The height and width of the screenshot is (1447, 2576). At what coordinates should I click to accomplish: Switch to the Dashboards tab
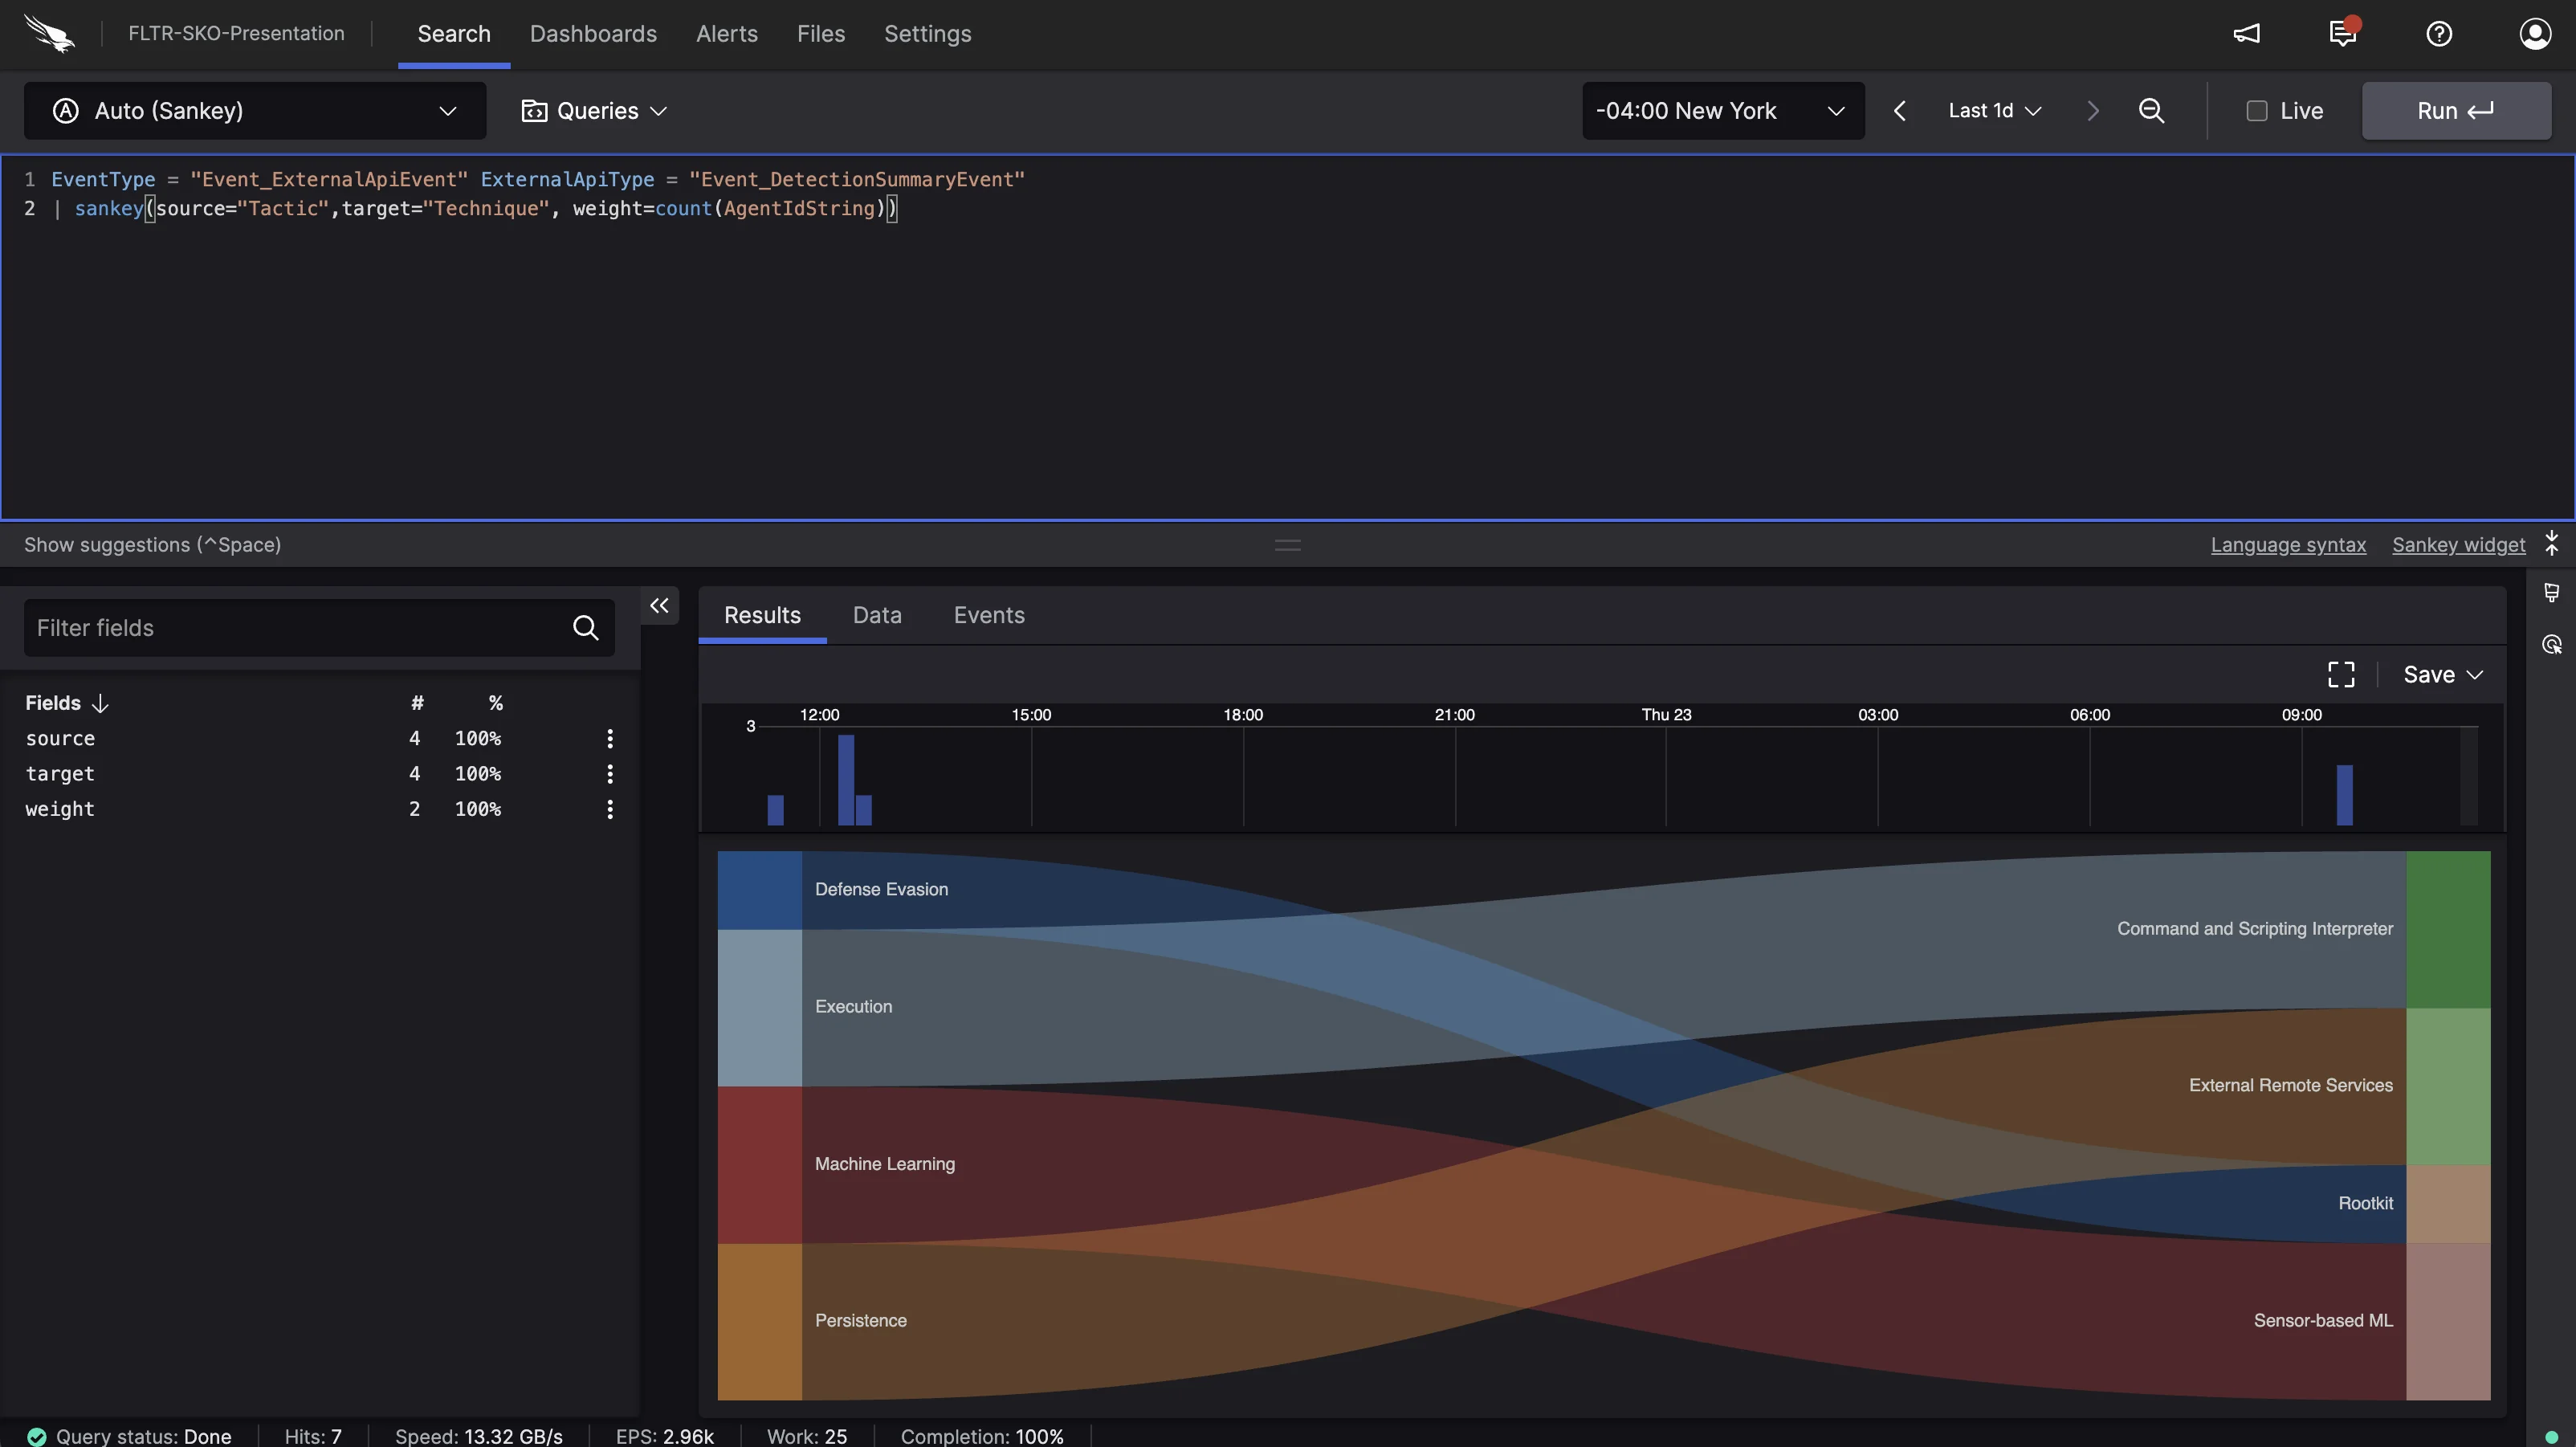(x=593, y=34)
